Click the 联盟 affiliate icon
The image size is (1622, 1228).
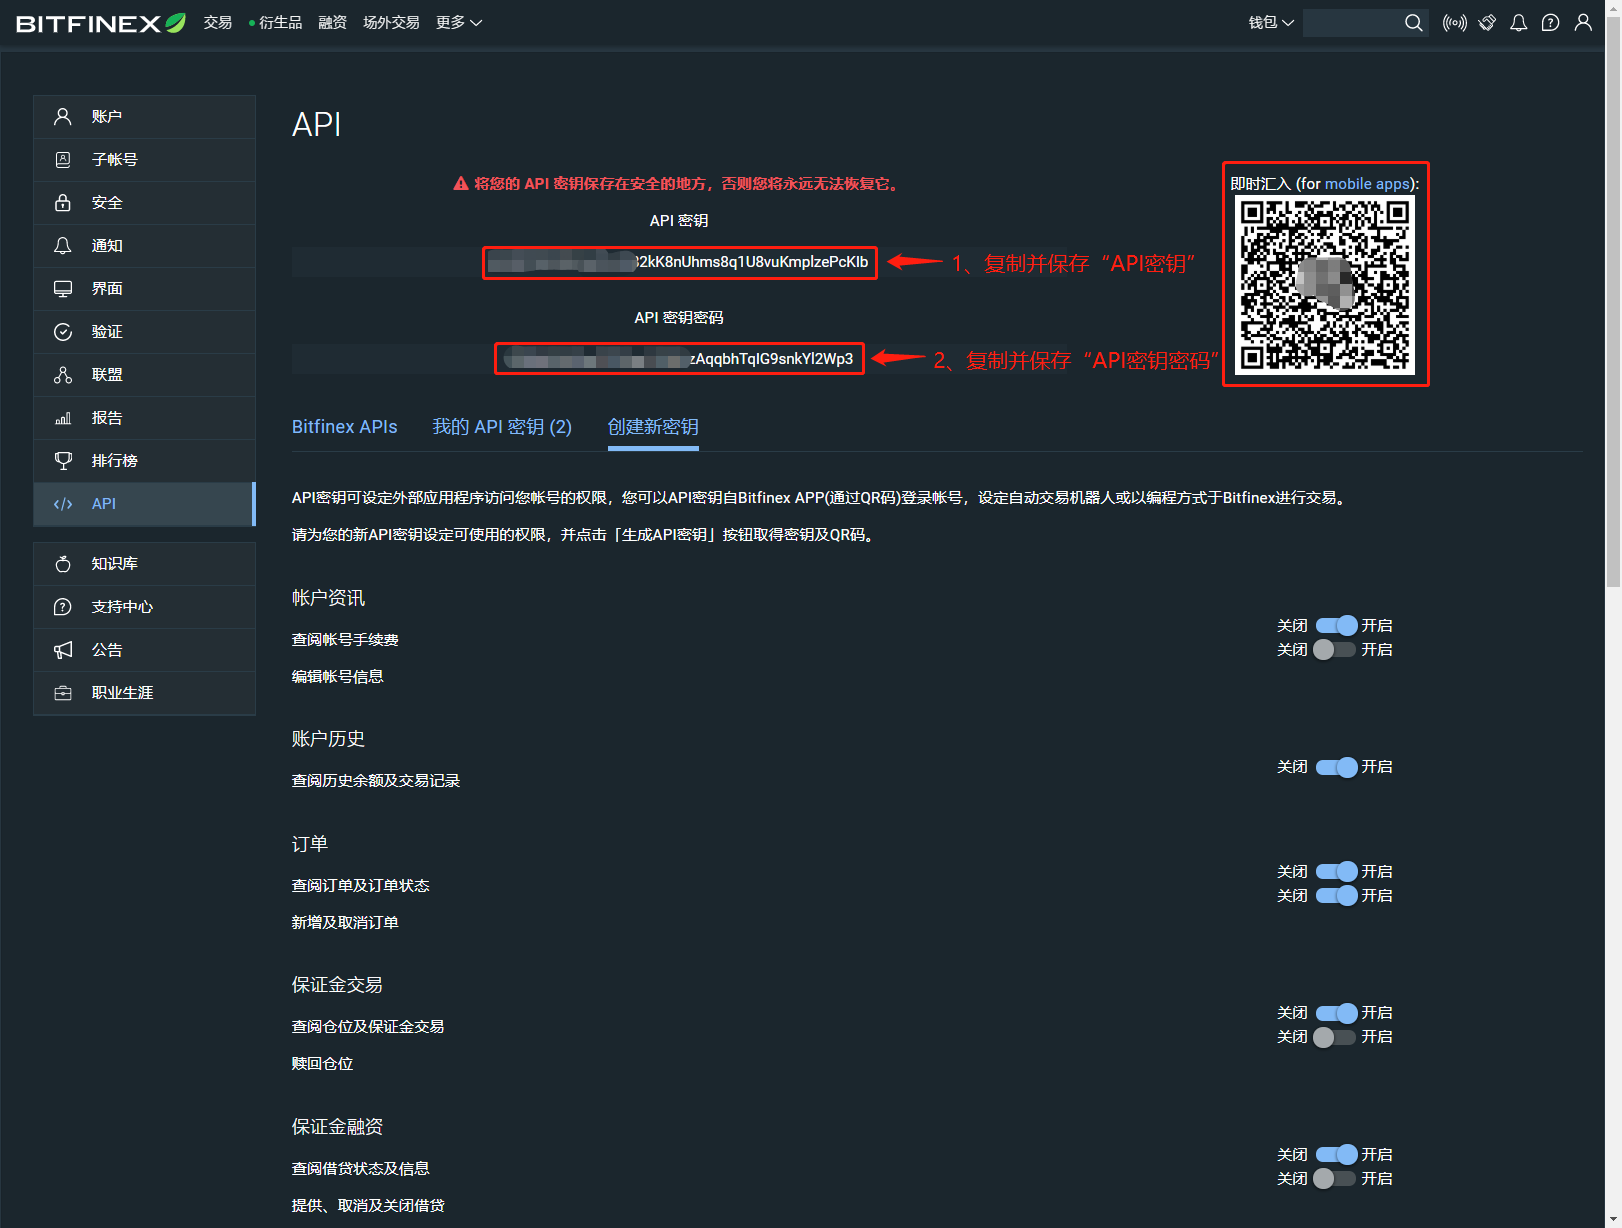(63, 375)
